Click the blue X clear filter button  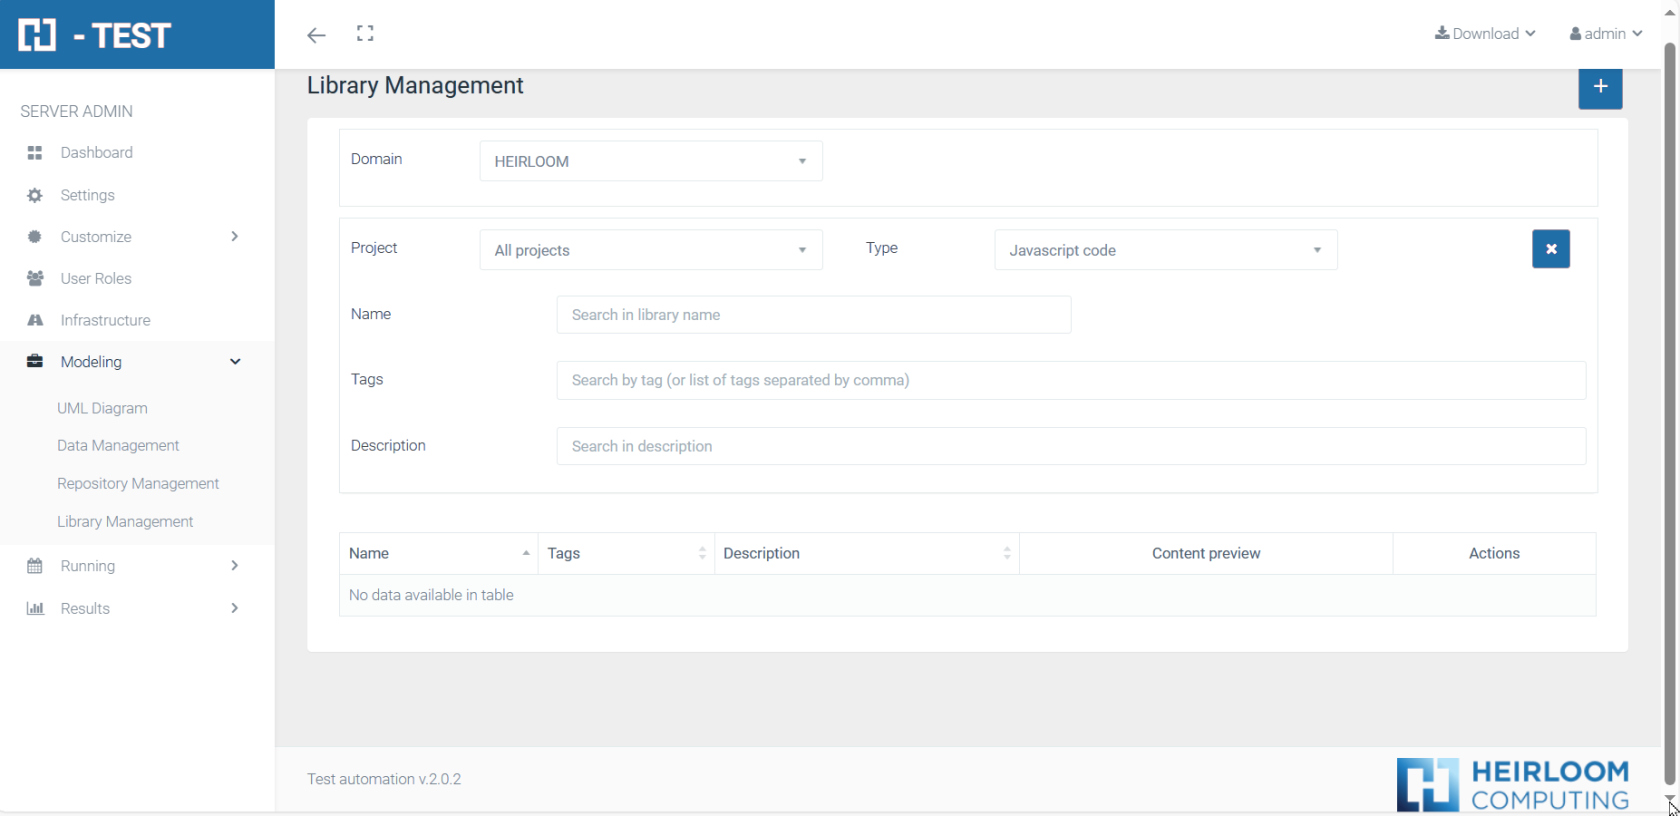click(1550, 249)
